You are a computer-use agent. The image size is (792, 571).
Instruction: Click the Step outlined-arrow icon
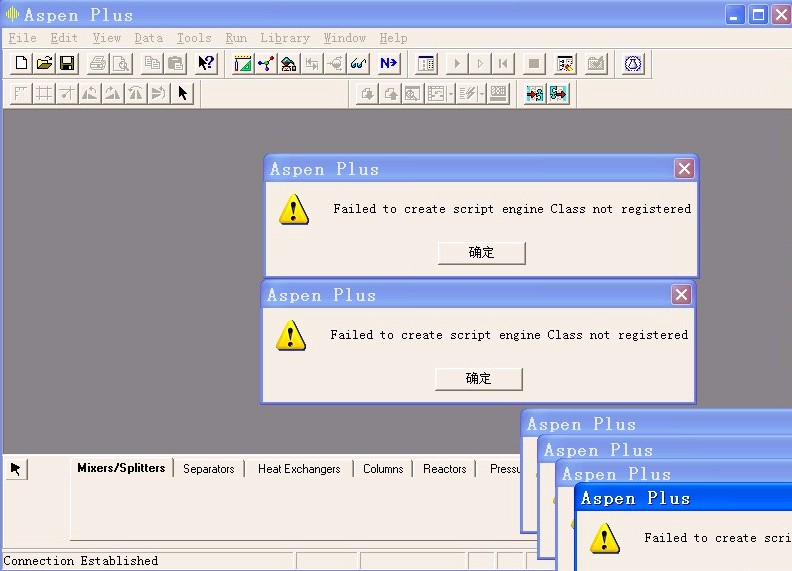click(x=480, y=64)
